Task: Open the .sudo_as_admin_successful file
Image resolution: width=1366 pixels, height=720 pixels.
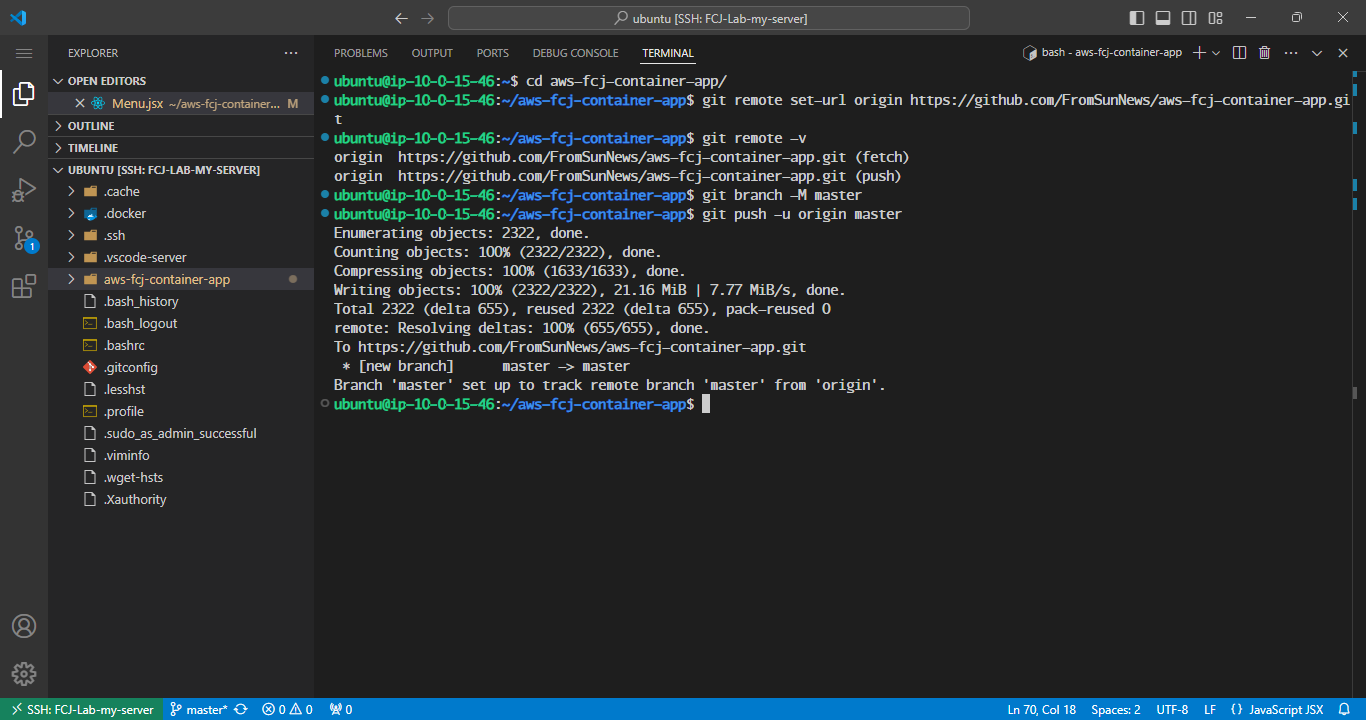Action: [181, 434]
